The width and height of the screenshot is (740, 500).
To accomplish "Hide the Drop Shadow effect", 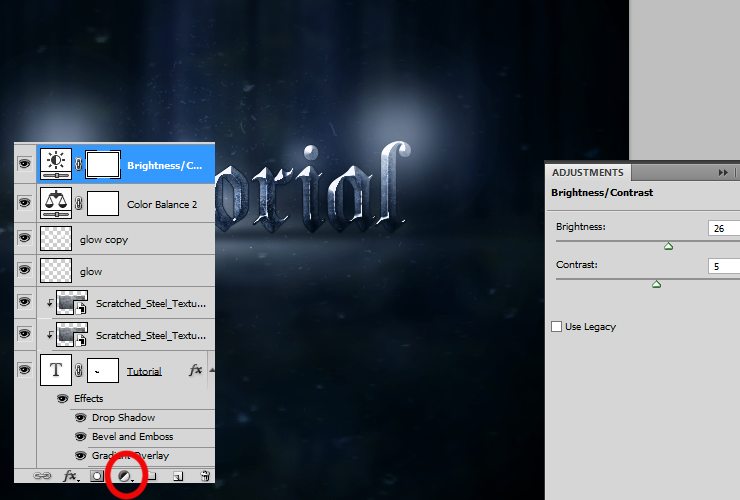I will (81, 417).
